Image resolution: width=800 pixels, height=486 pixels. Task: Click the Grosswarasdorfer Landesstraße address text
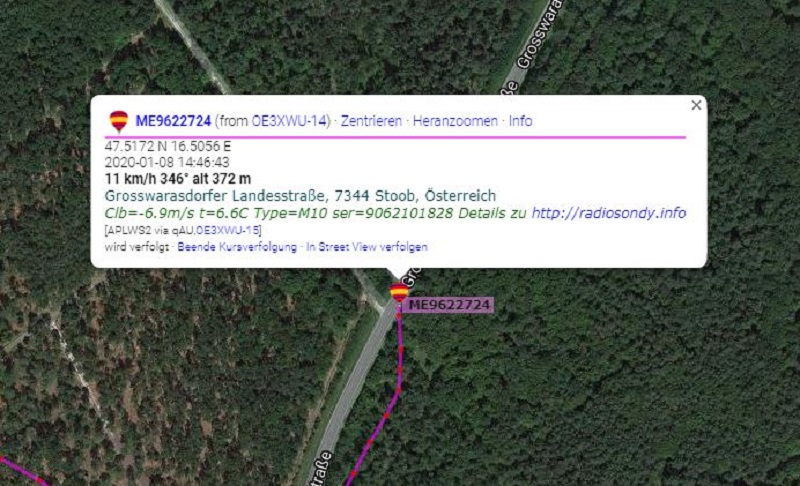300,195
